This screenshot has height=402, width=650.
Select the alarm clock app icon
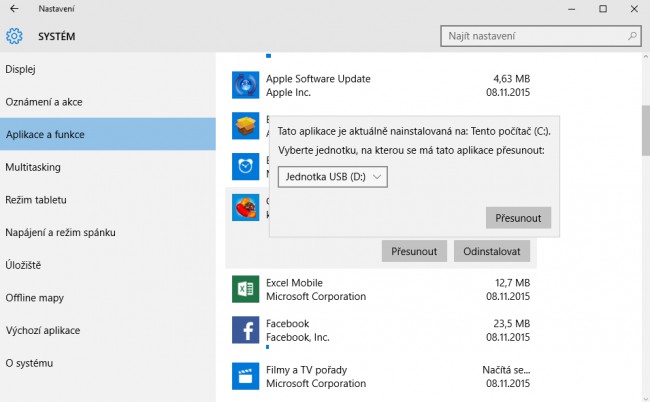point(245,166)
